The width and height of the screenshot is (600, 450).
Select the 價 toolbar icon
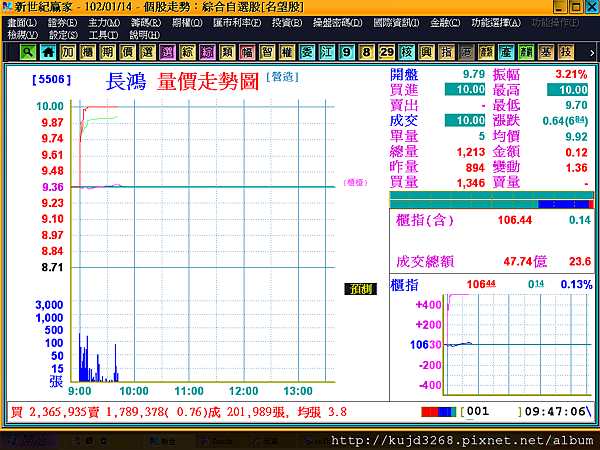pyautogui.click(x=127, y=52)
